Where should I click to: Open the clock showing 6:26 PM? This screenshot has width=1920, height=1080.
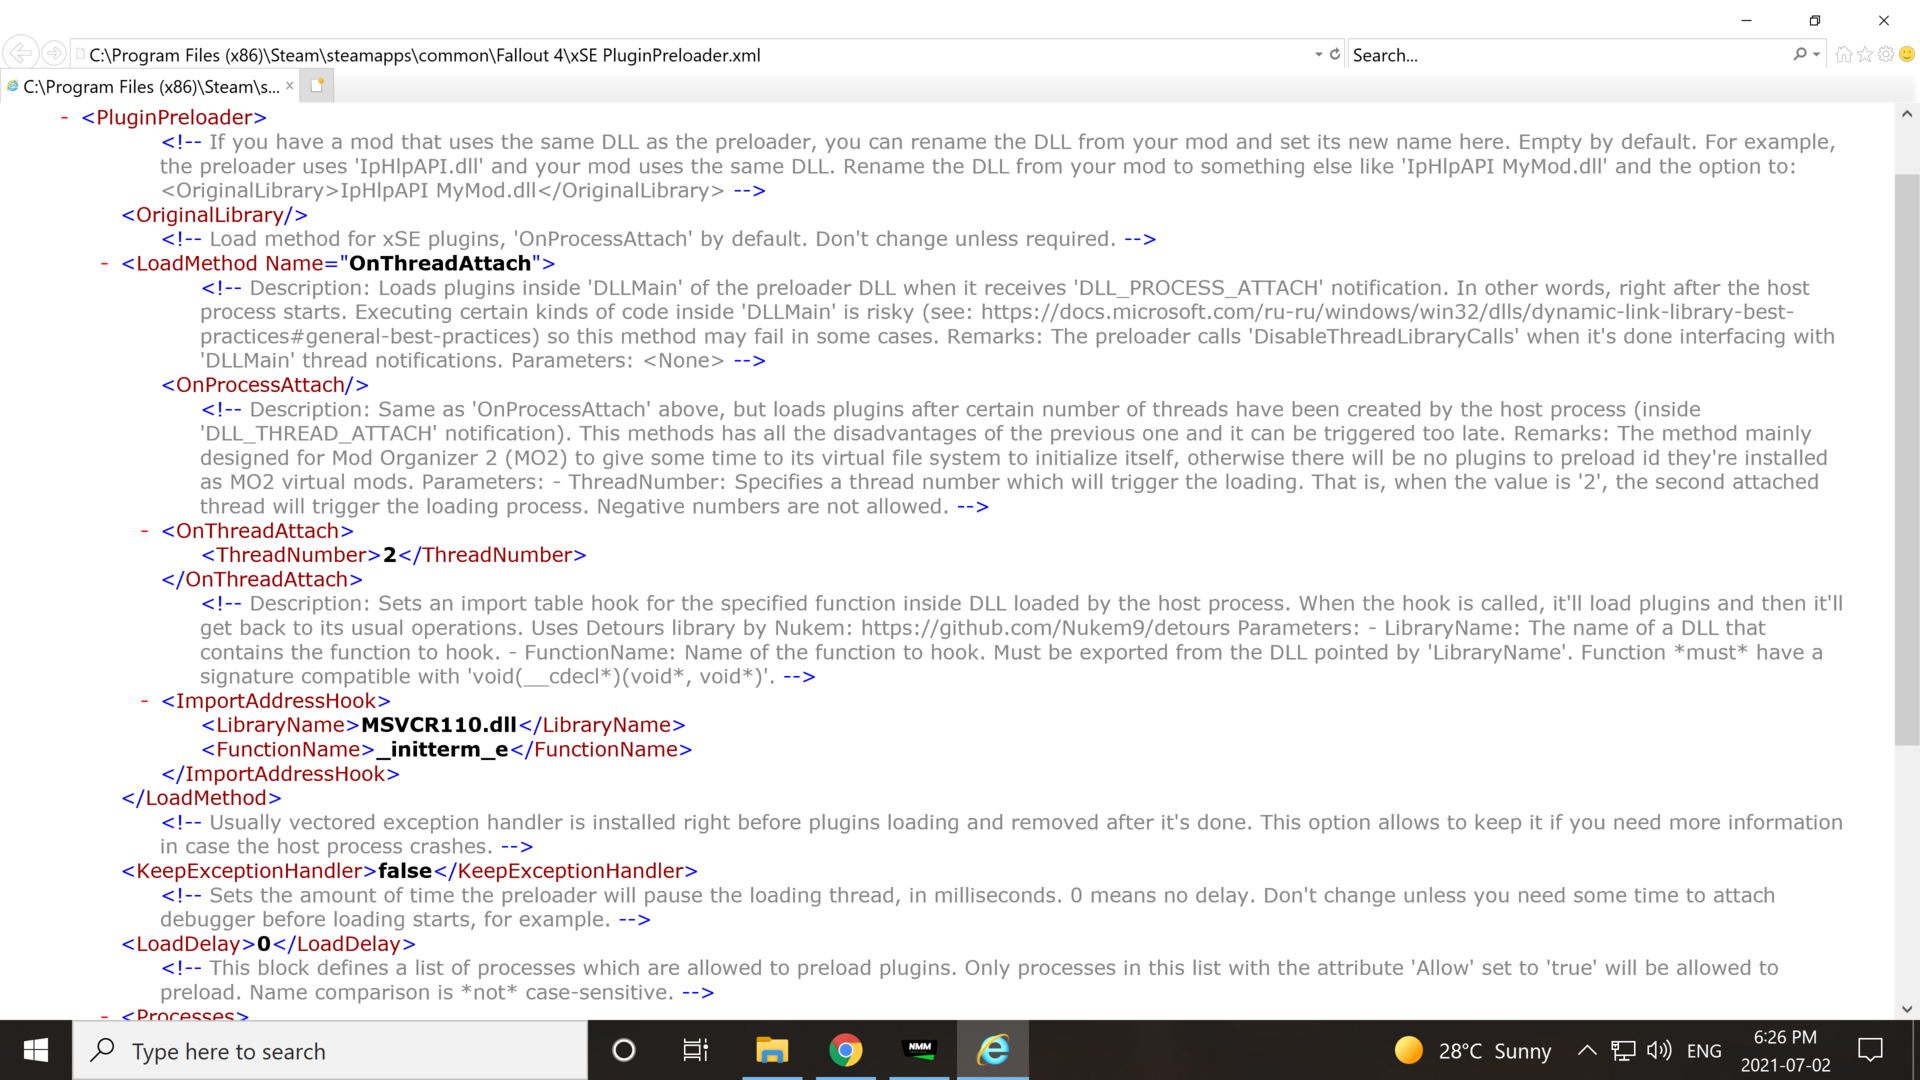pyautogui.click(x=1785, y=1051)
